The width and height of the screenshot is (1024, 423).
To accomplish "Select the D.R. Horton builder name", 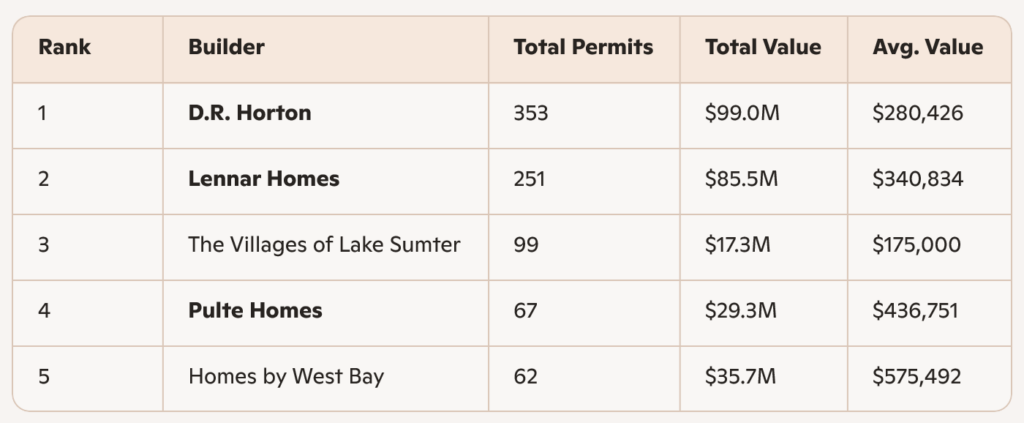I will (x=250, y=113).
